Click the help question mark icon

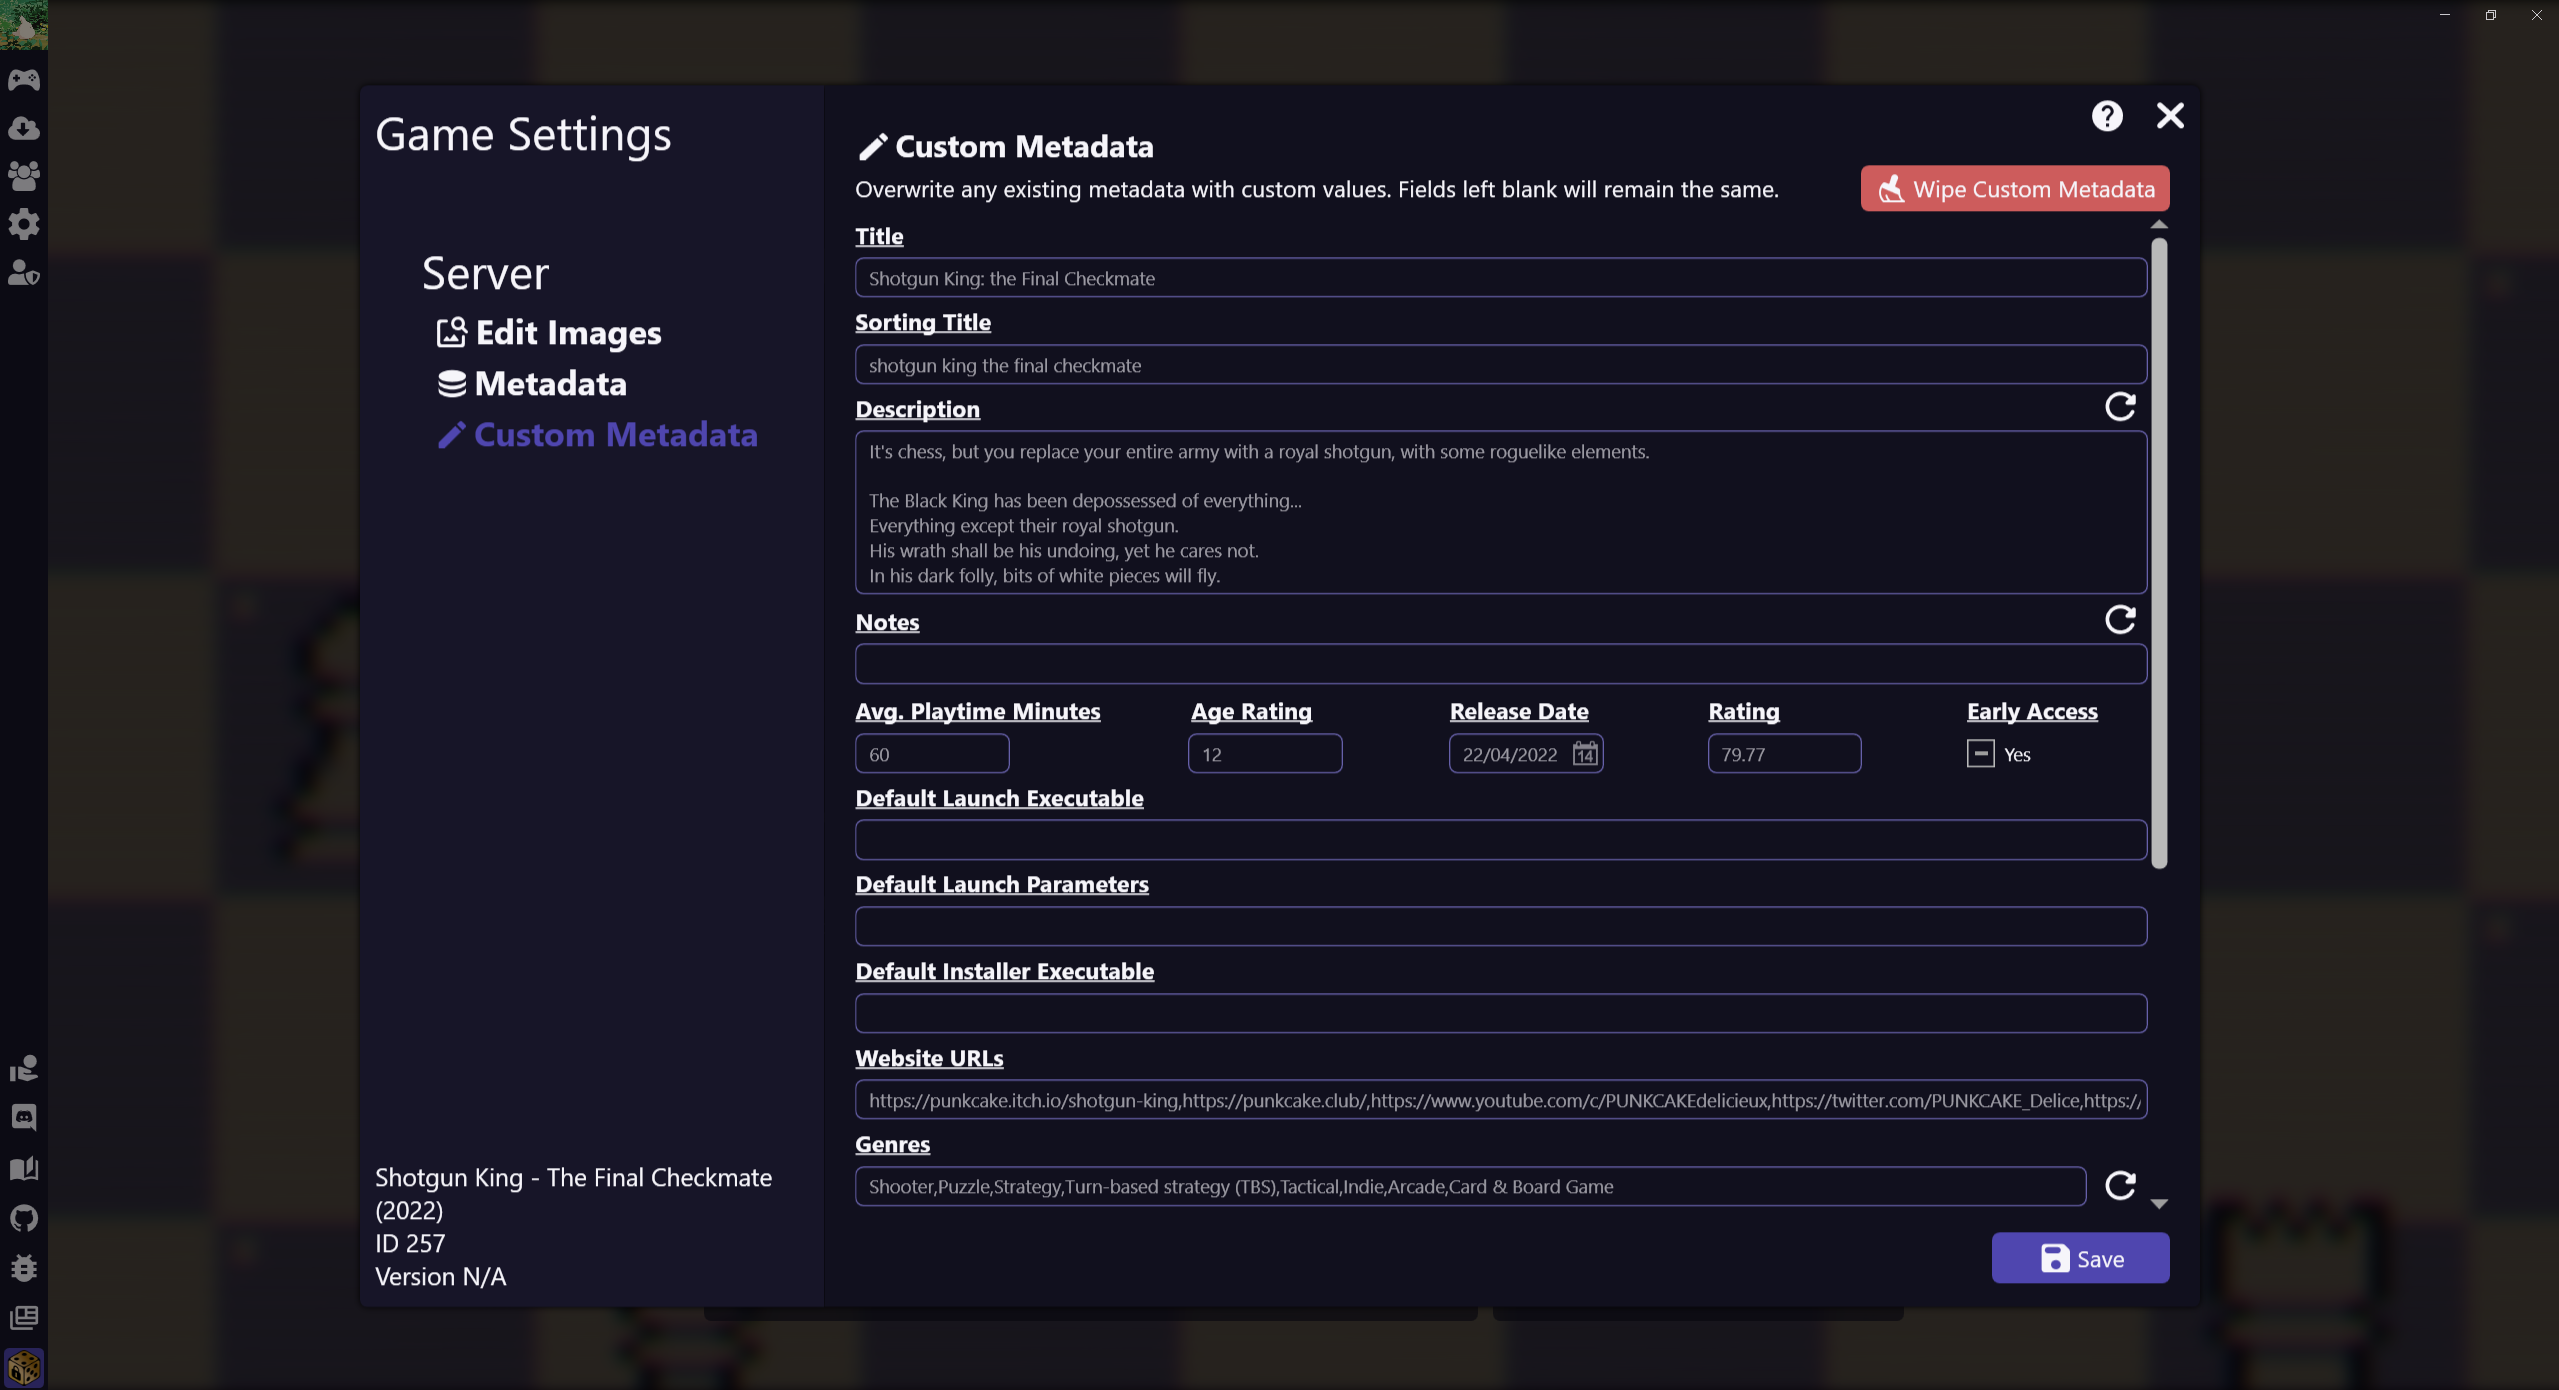pos(2109,113)
